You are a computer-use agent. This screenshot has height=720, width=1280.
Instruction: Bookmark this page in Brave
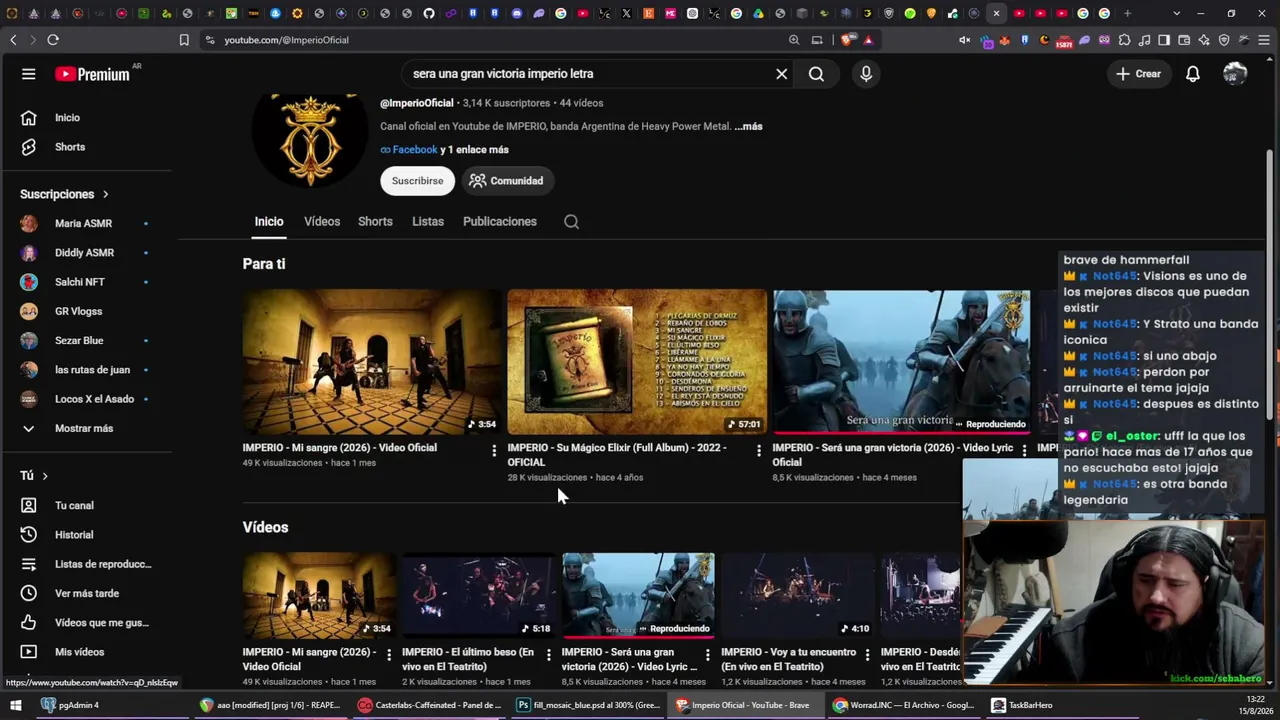(x=184, y=40)
